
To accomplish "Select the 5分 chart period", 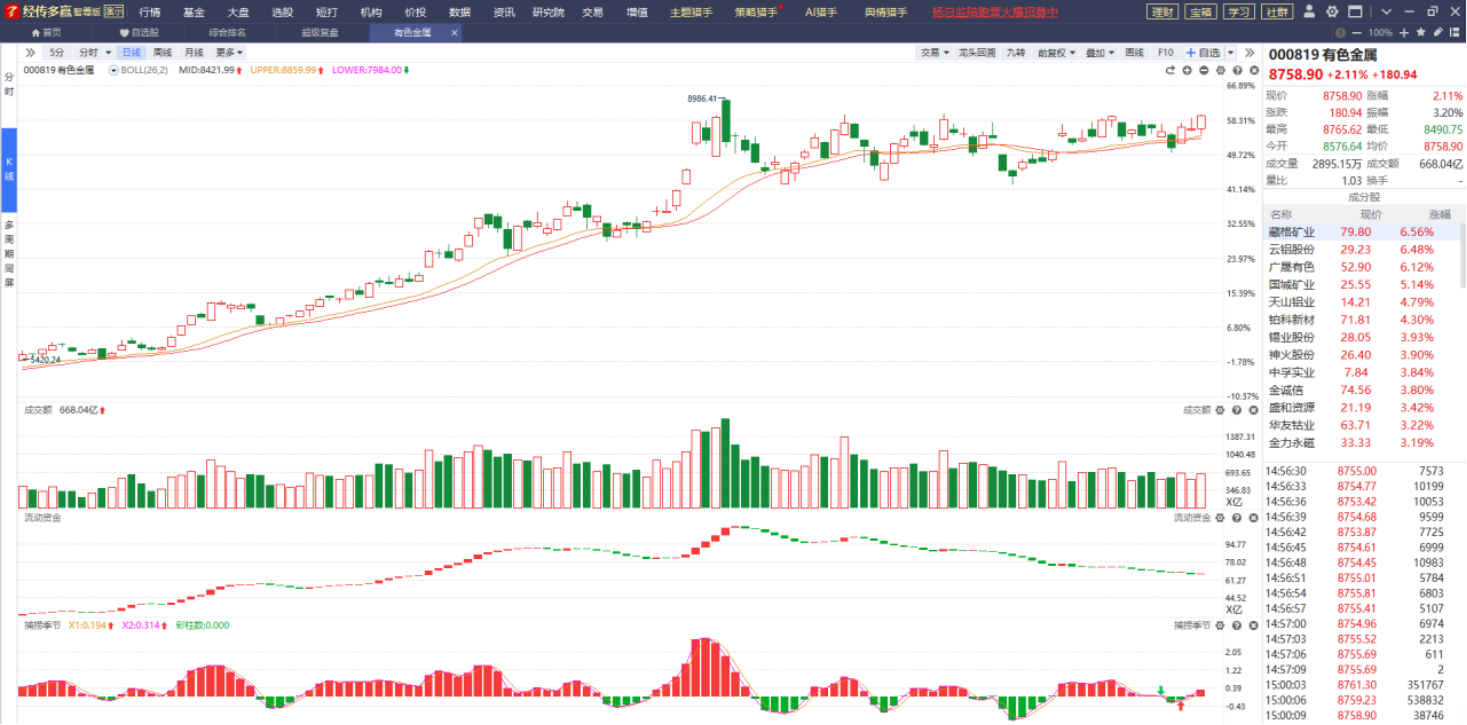I will coord(57,52).
